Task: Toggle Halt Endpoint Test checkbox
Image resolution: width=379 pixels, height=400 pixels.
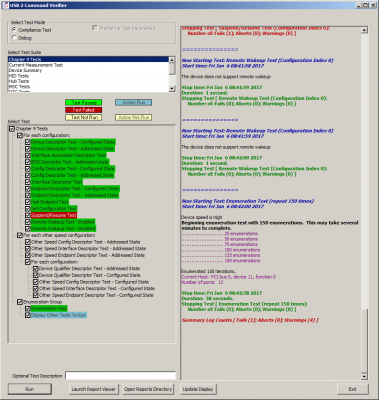Action: click(28, 202)
